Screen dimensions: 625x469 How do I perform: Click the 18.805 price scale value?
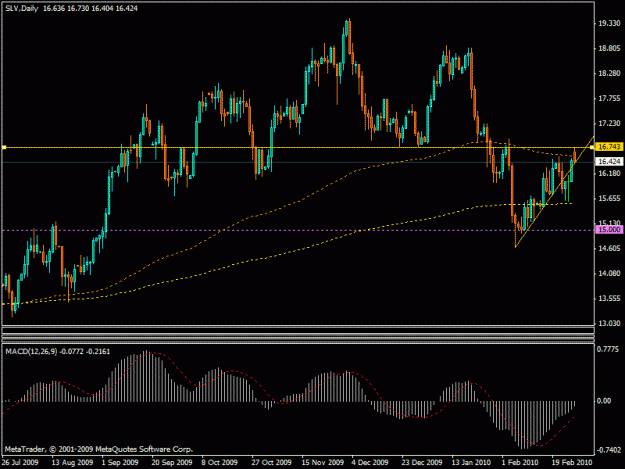tap(609, 48)
